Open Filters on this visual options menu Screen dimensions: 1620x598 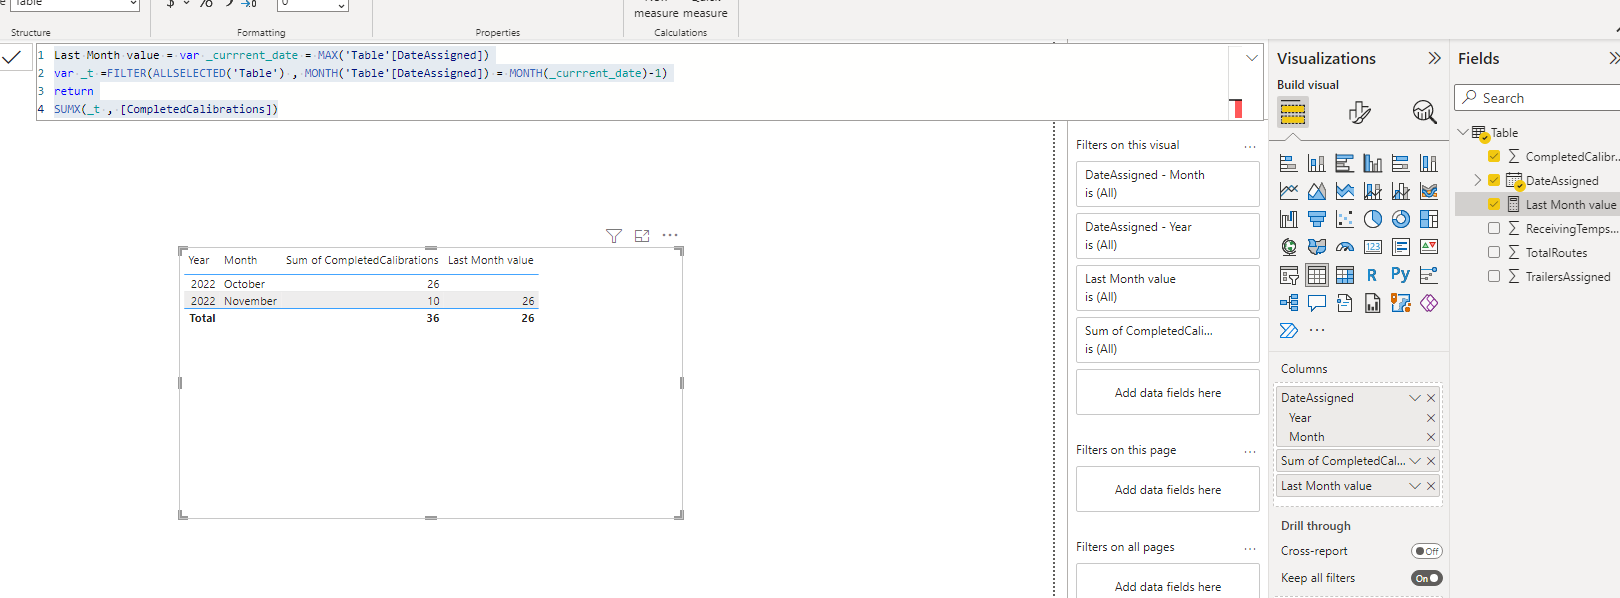[1250, 146]
